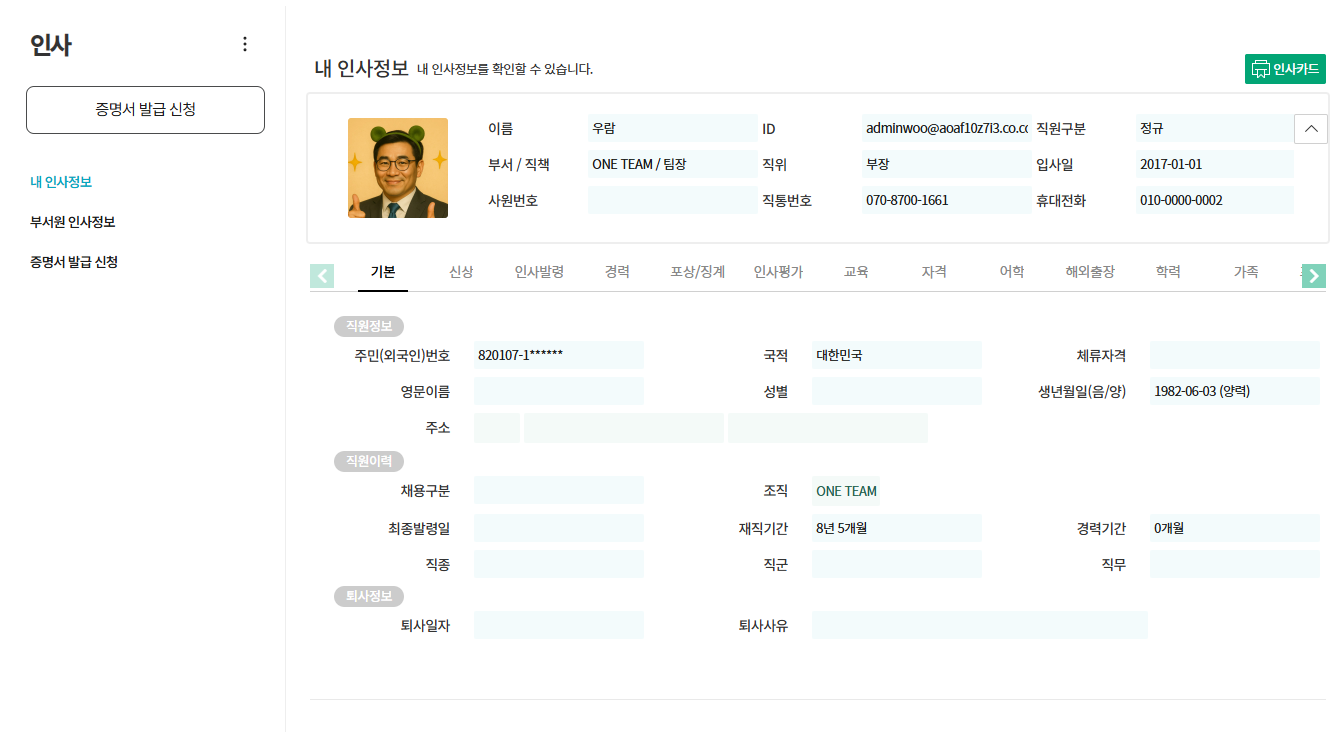Screen dimensions: 1342x732
Task: Go to 부서원 인사정보 page
Action: click(80, 222)
